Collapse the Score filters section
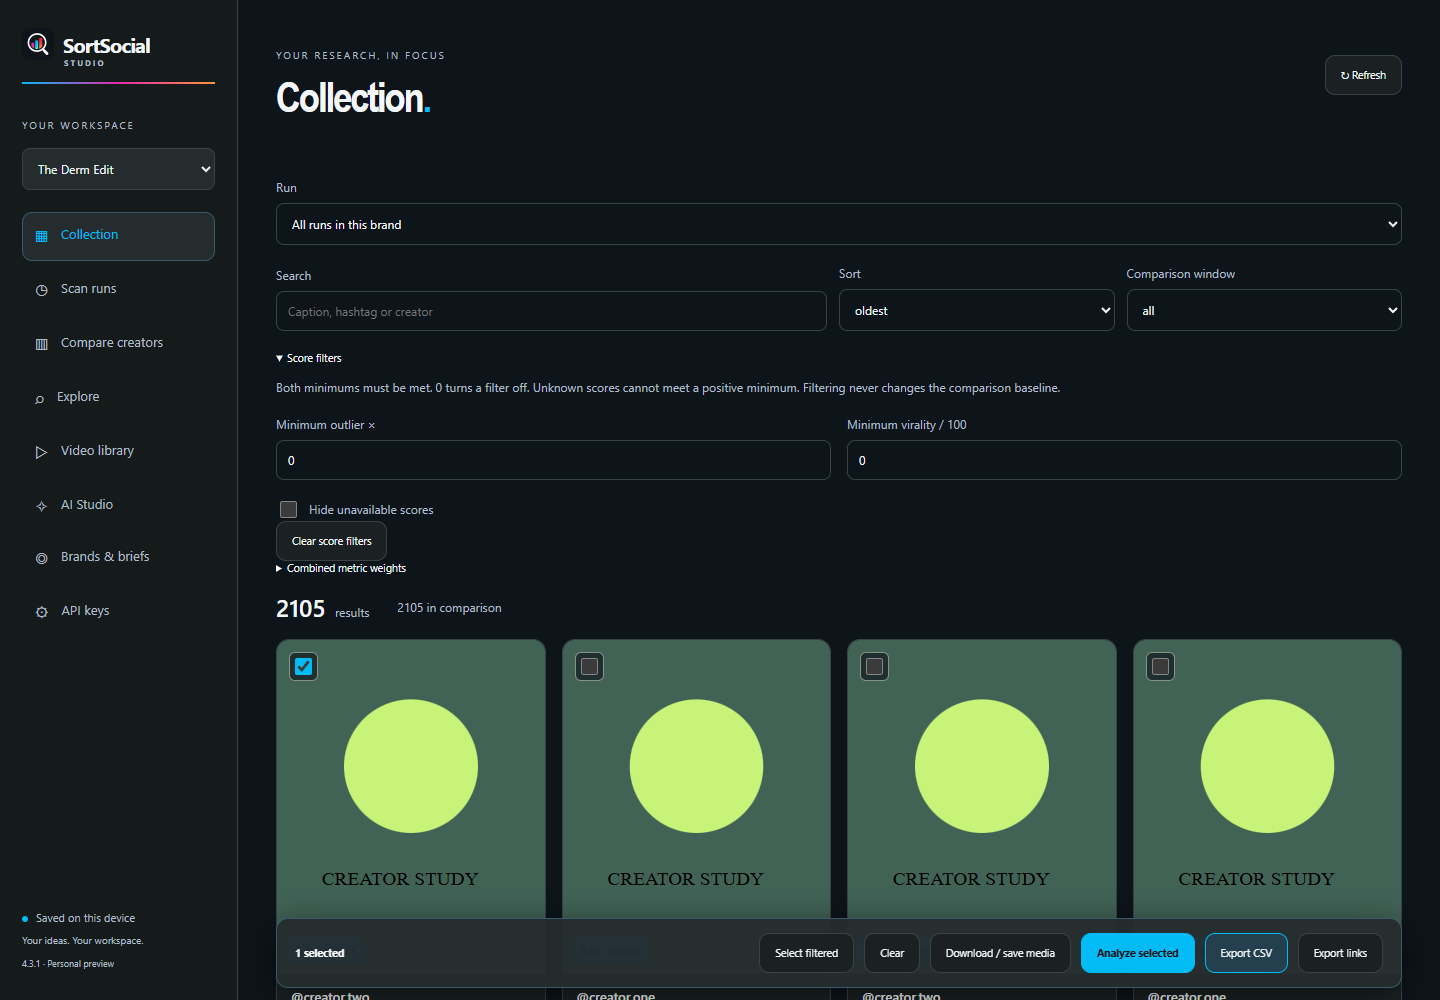 (x=309, y=358)
